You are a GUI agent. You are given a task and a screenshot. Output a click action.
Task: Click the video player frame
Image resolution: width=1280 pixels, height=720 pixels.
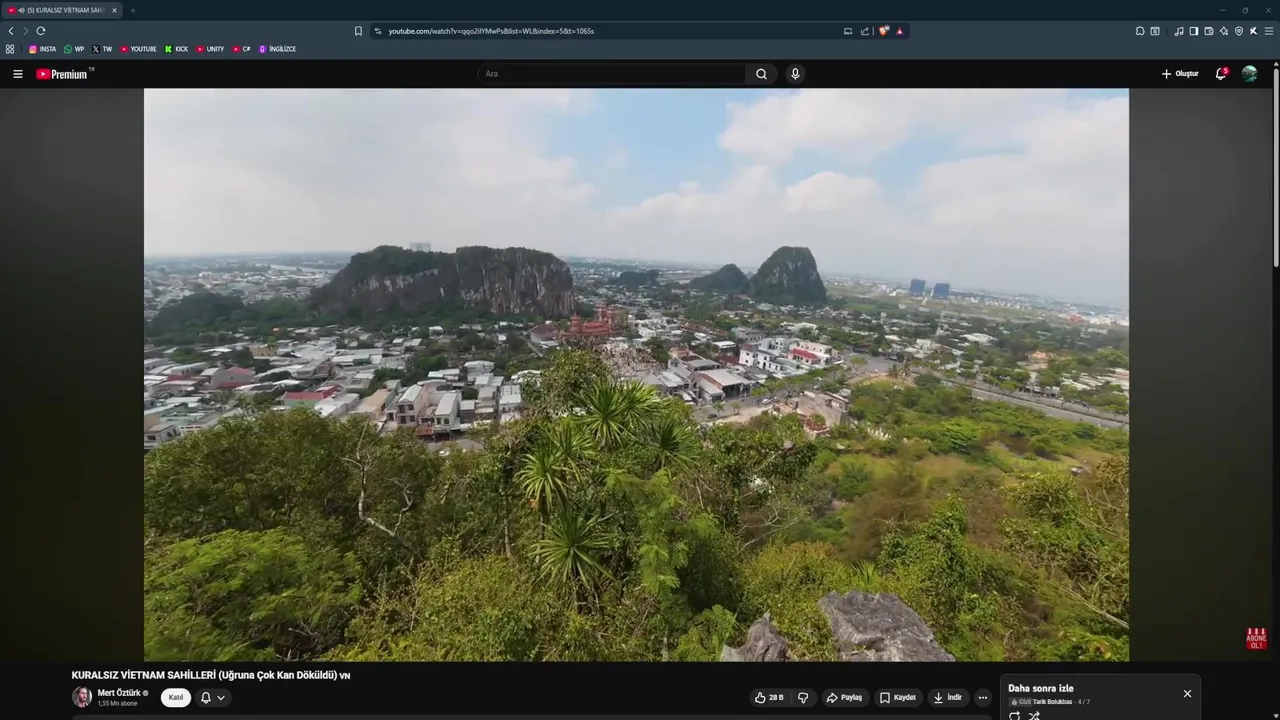(636, 375)
